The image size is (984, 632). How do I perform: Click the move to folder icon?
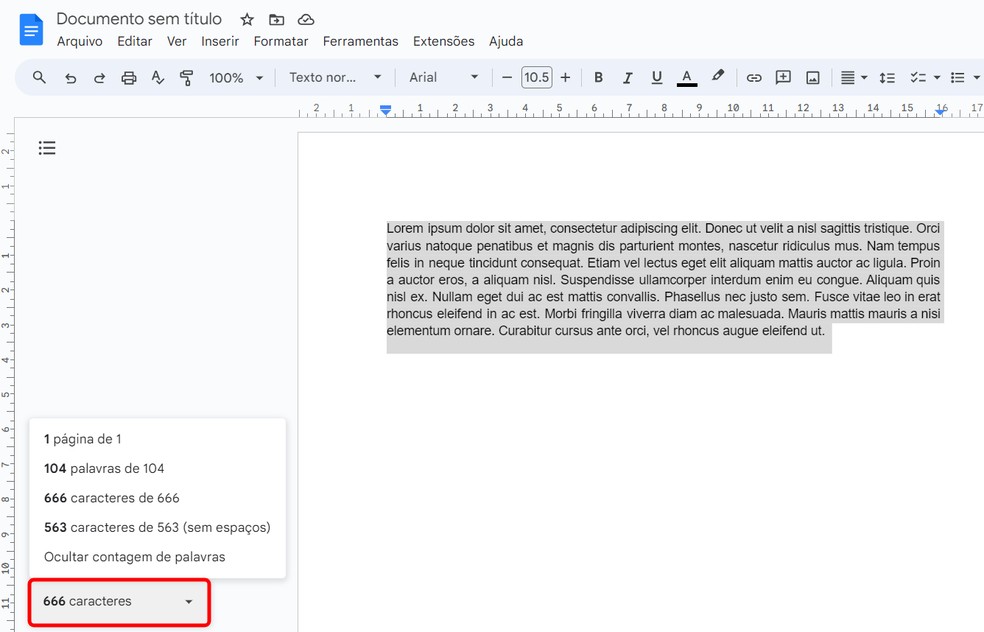pos(276,19)
